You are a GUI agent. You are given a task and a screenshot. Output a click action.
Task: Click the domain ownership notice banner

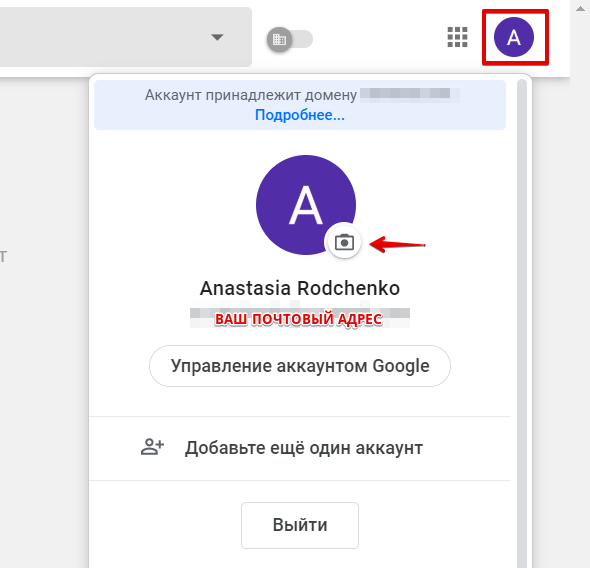[x=300, y=105]
